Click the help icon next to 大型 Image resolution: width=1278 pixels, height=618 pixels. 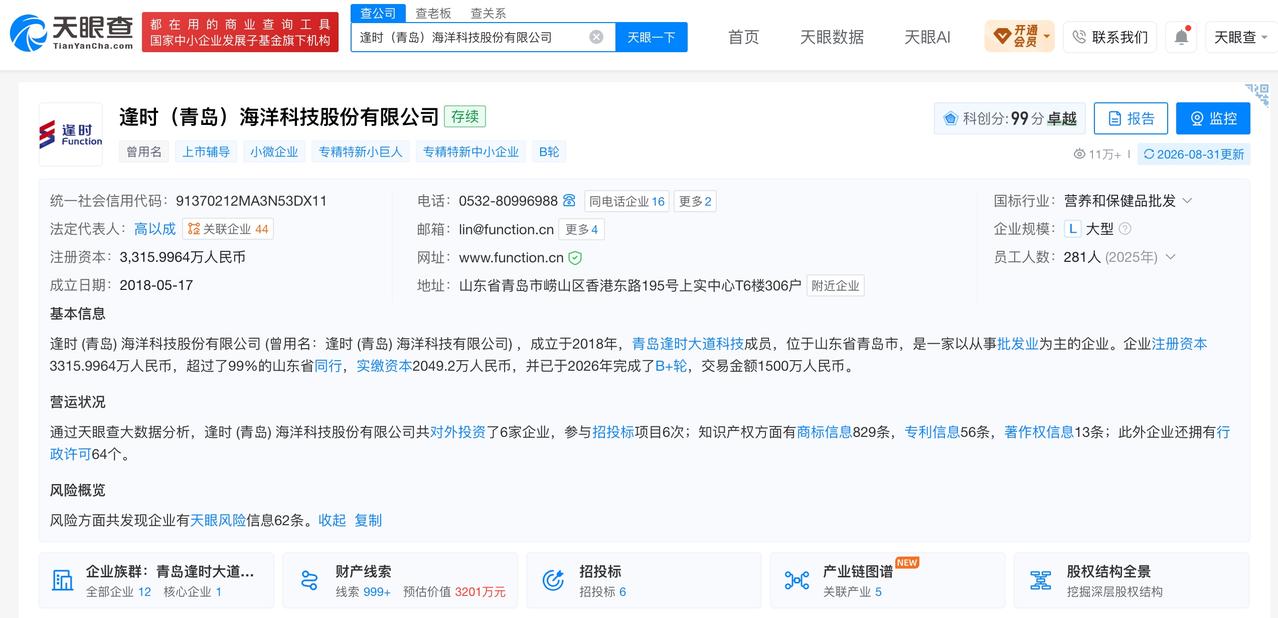[x=1124, y=229]
